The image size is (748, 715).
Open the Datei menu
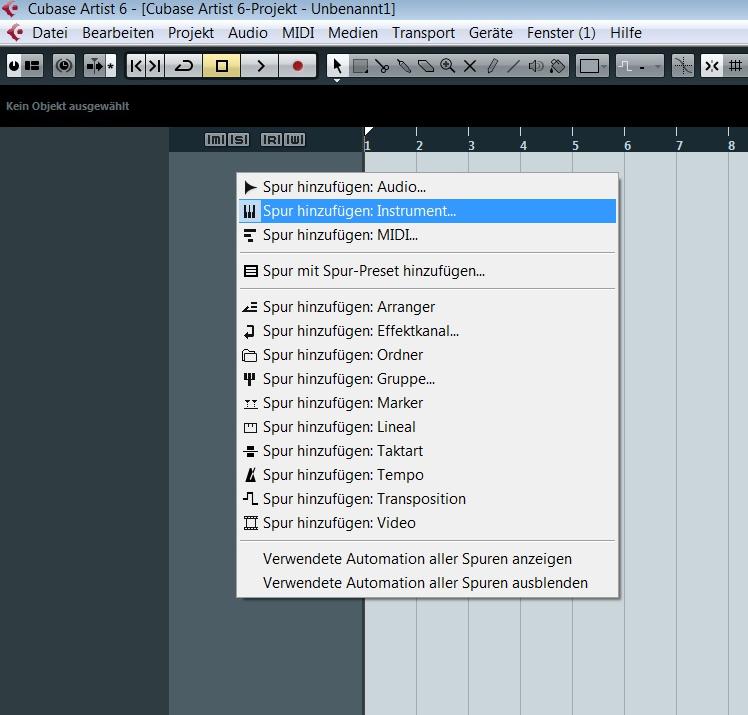pyautogui.click(x=50, y=33)
